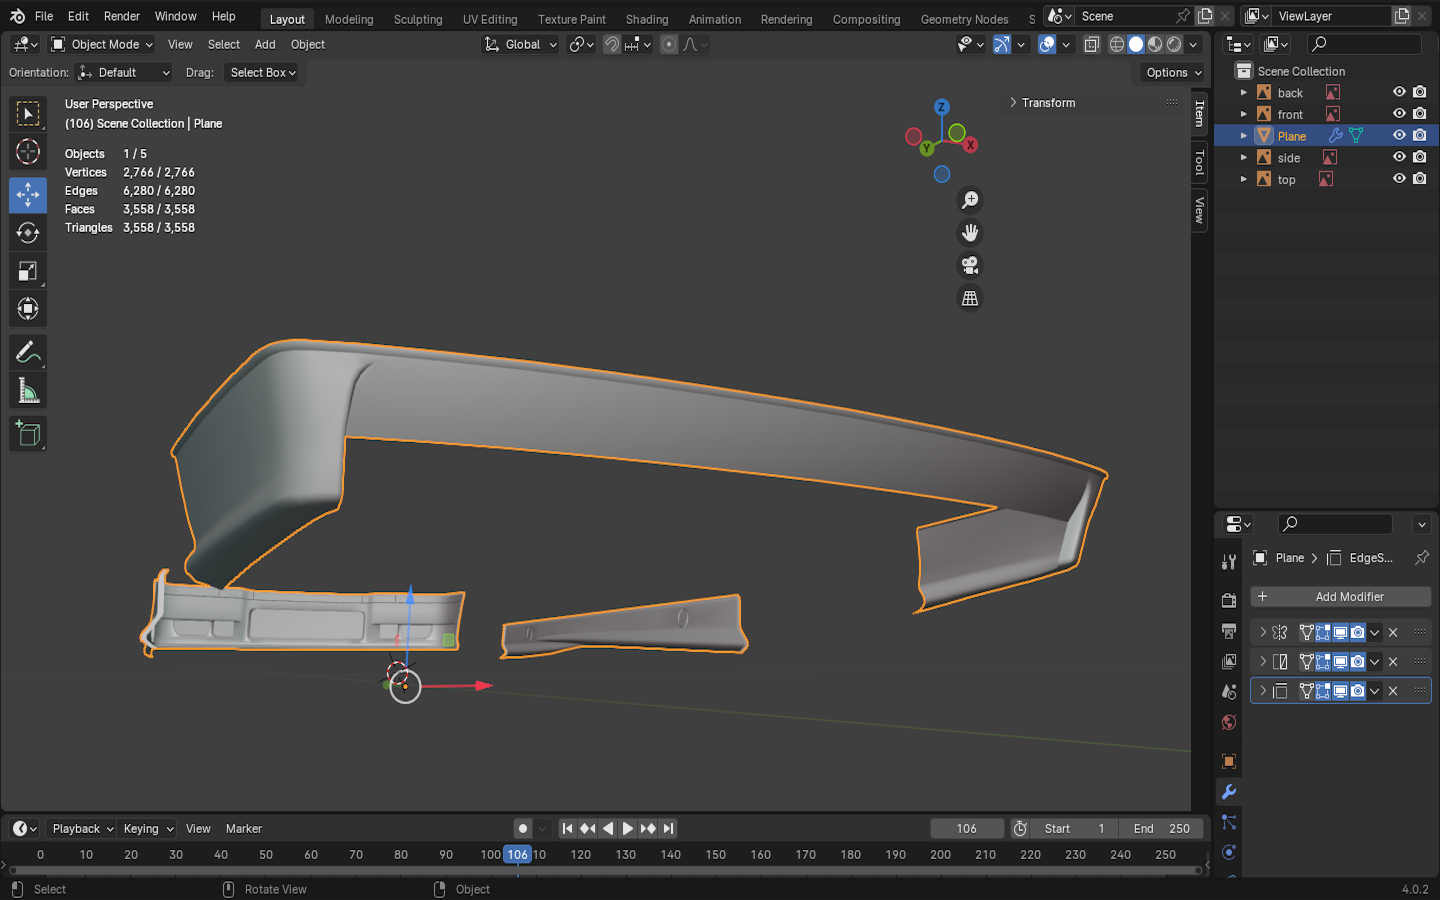Screen dimensions: 1440x900
Task: Open the Keying dropdown in the timeline
Action: (x=148, y=828)
